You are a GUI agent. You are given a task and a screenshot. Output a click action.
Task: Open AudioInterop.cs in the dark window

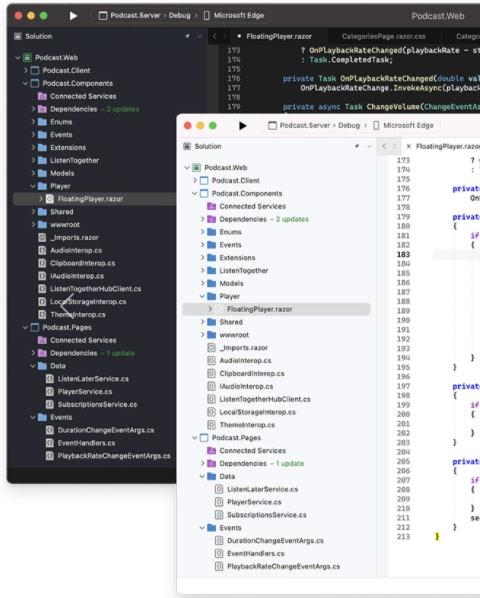(x=76, y=251)
